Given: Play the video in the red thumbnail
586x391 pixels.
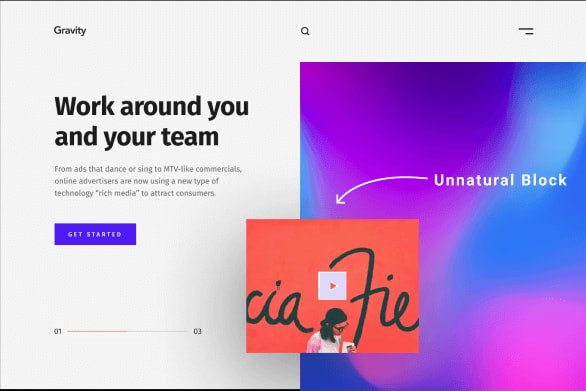Looking at the screenshot, I should click(332, 286).
